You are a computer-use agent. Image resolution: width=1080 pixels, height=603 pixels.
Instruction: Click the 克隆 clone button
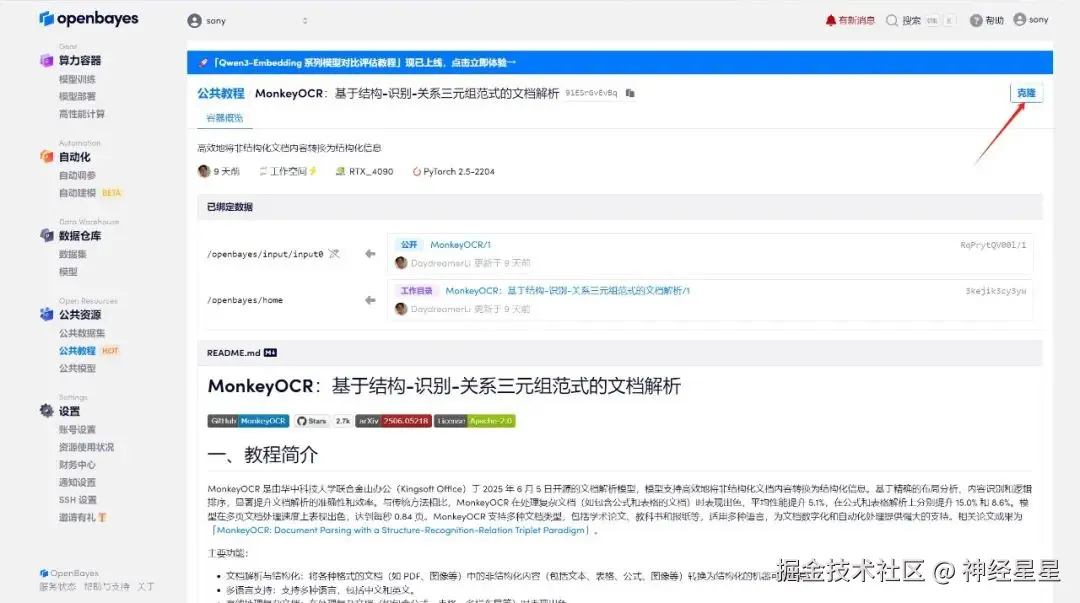pyautogui.click(x=1027, y=91)
